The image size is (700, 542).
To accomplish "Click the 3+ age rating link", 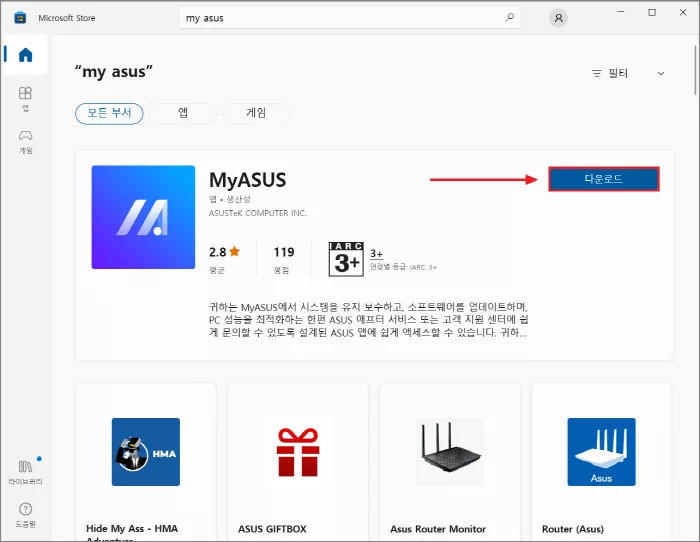I will click(376, 254).
